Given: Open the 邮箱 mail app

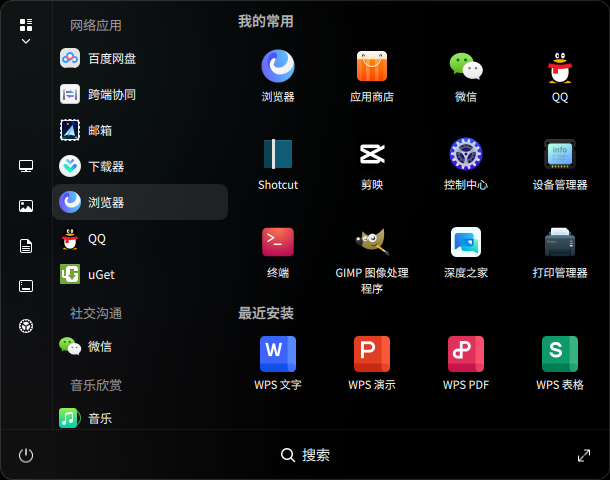Looking at the screenshot, I should tap(140, 130).
